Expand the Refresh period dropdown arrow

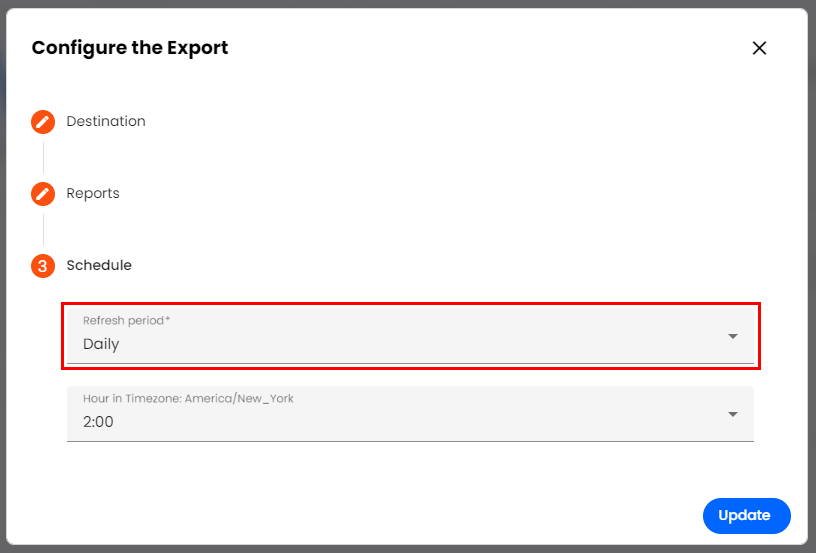tap(733, 336)
